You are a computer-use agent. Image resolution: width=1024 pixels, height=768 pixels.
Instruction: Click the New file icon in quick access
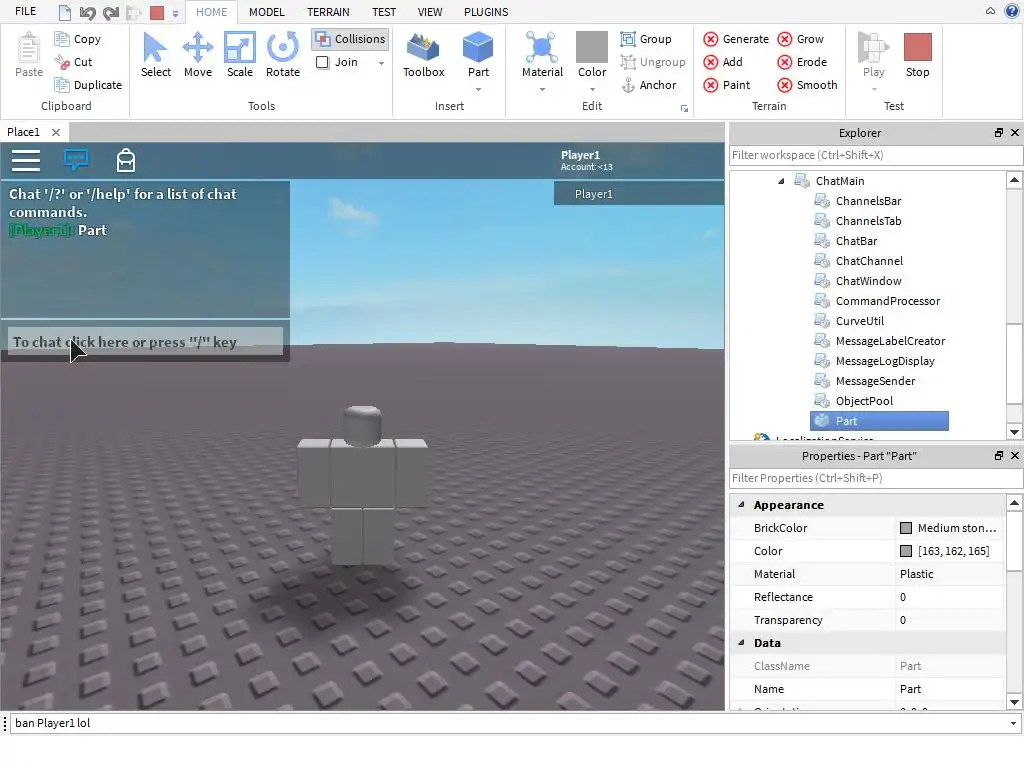[x=64, y=12]
